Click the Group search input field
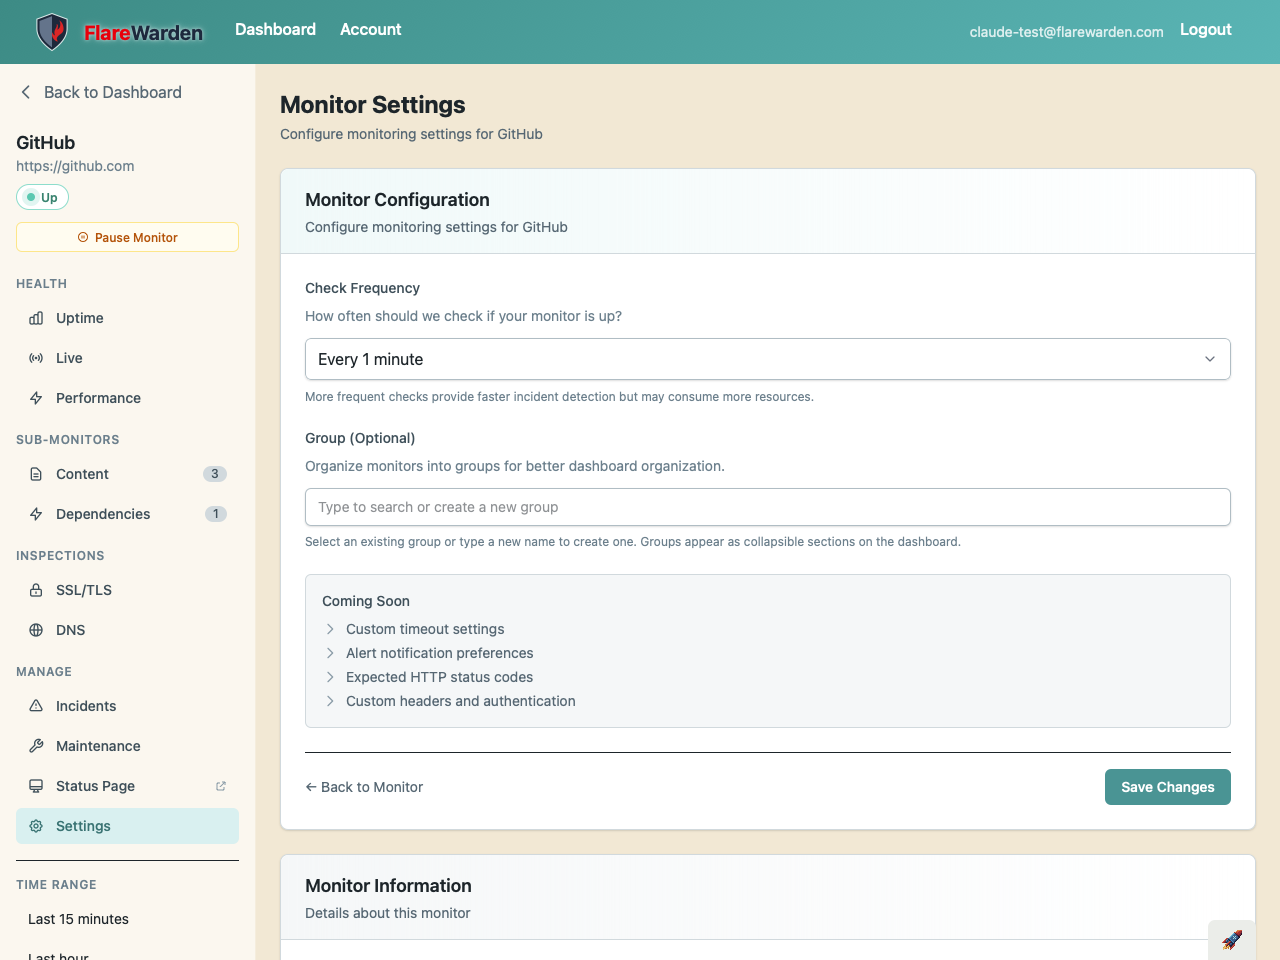The width and height of the screenshot is (1280, 960). (767, 507)
